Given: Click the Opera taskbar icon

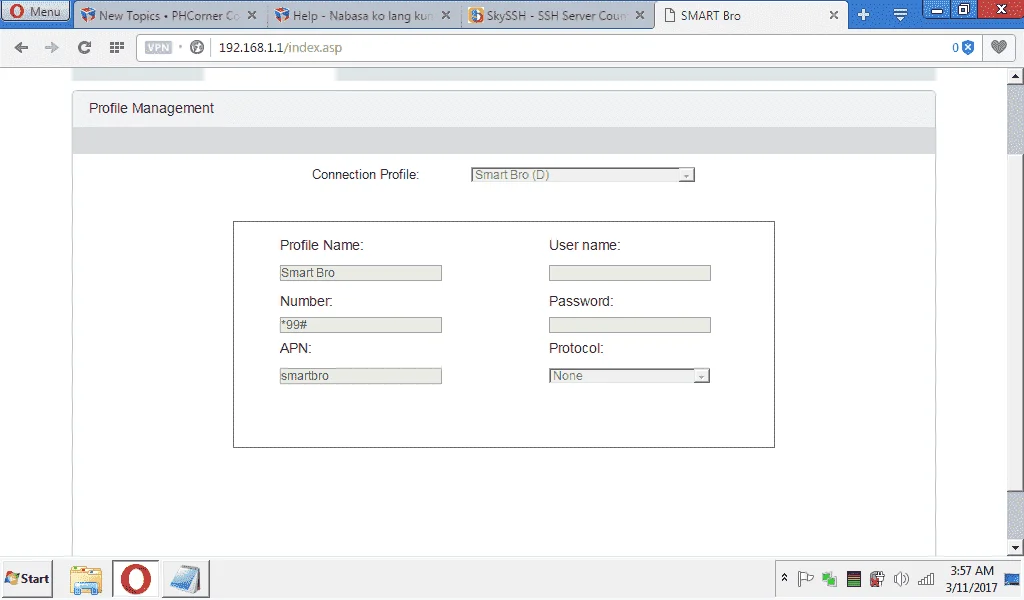Looking at the screenshot, I should click(136, 579).
